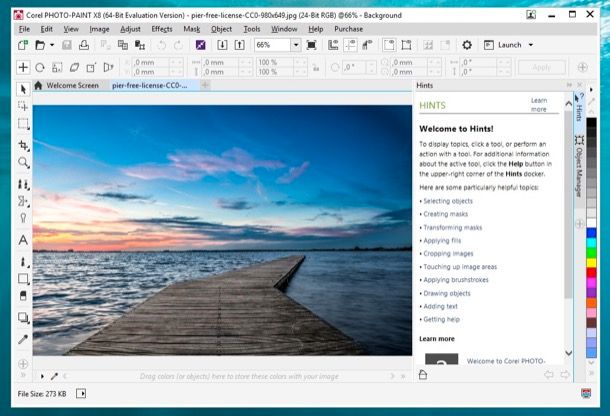This screenshot has height=416, width=610.
Task: Click the New document icon
Action: click(23, 45)
